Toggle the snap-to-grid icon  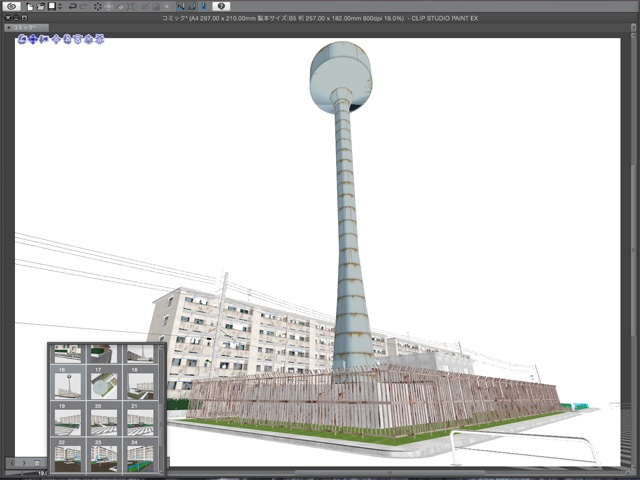[x=202, y=7]
